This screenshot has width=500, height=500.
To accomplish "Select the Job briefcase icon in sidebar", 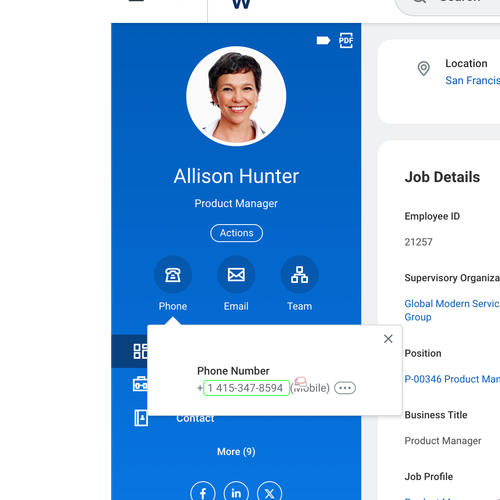I will pyautogui.click(x=140, y=384).
